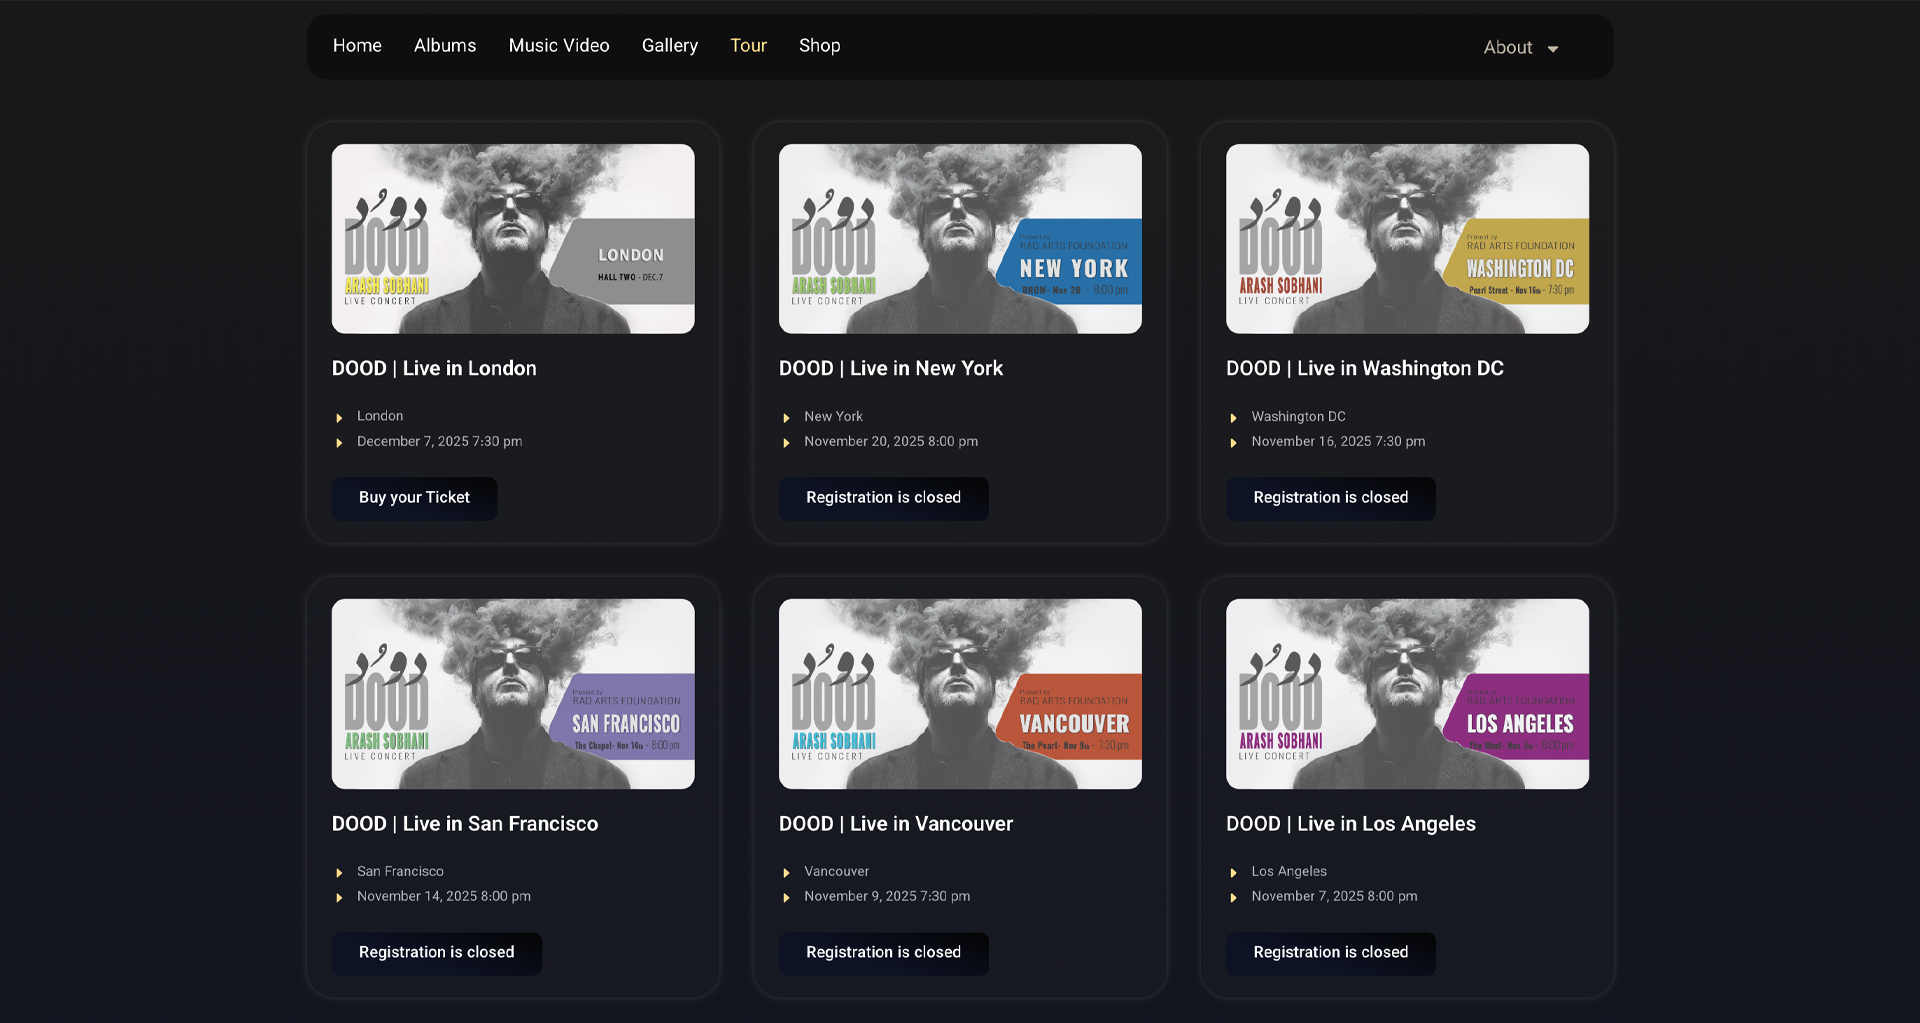Expand the About dropdown menu
Screen dimensions: 1920x1023
pos(1520,48)
